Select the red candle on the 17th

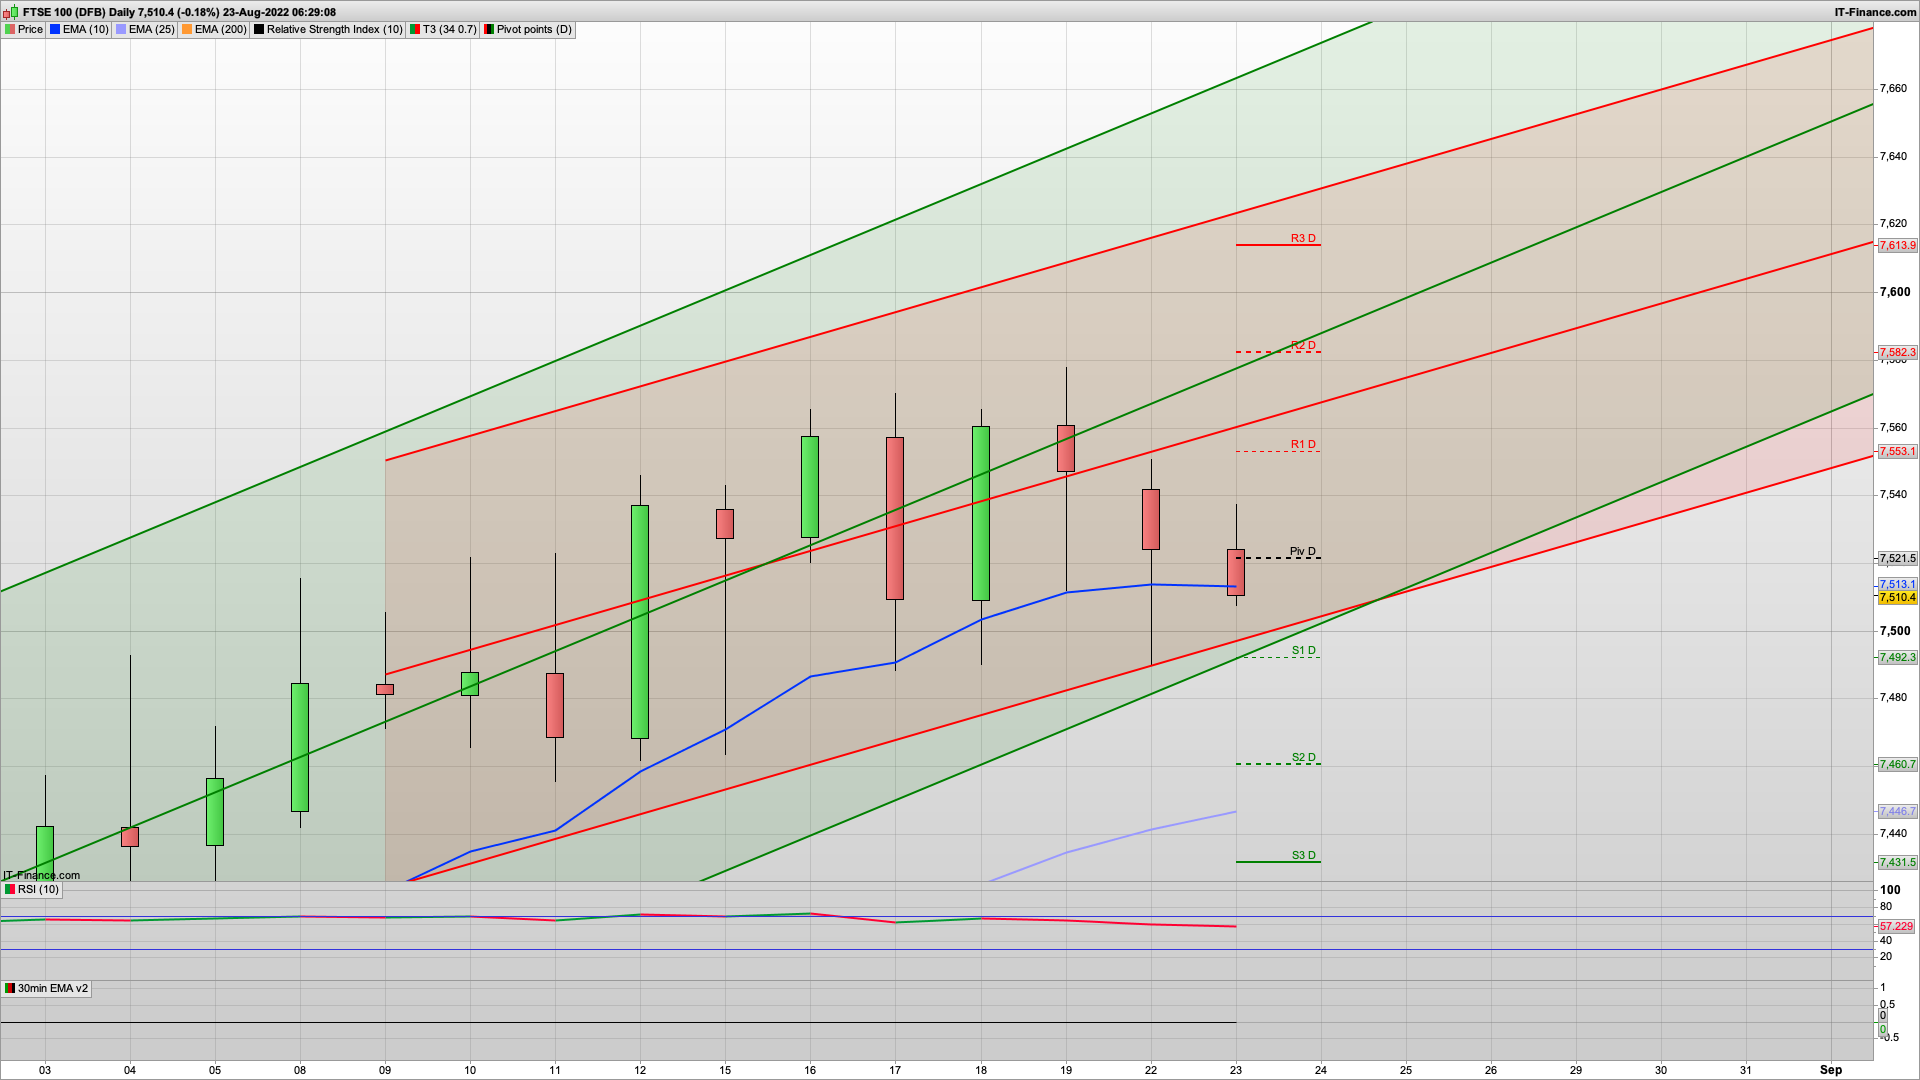[x=895, y=518]
